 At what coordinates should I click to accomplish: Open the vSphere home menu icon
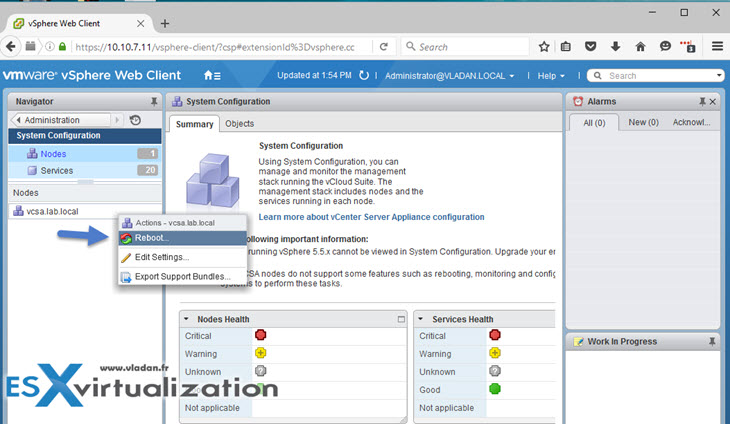click(x=212, y=75)
